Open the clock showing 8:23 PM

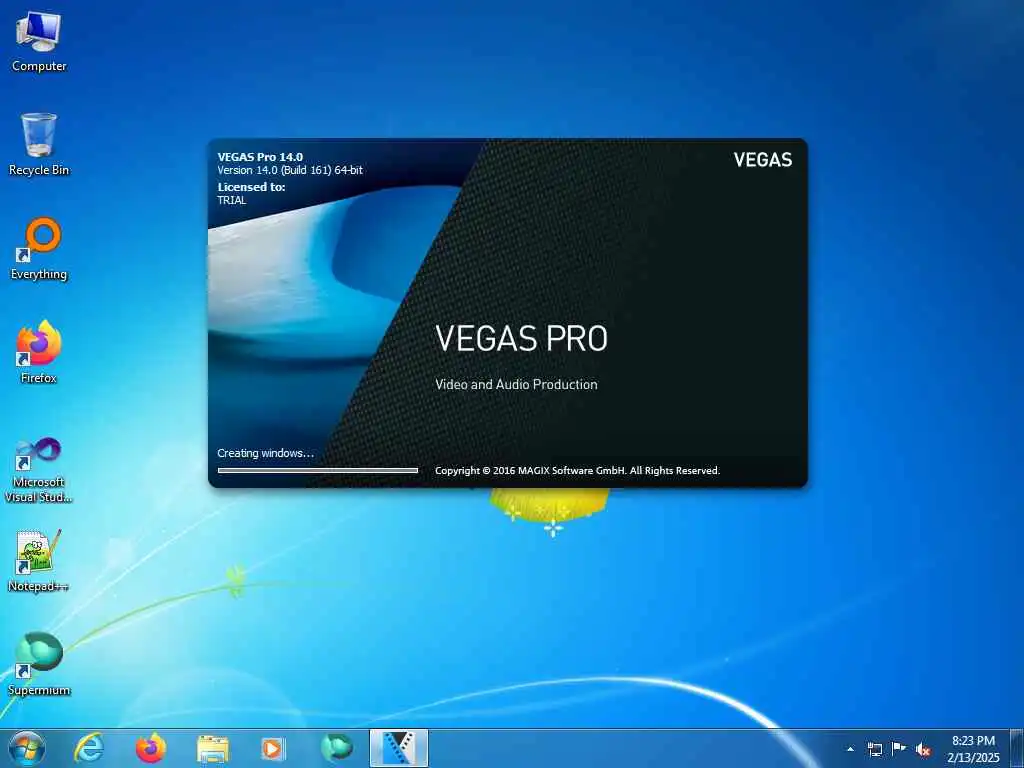coord(973,749)
